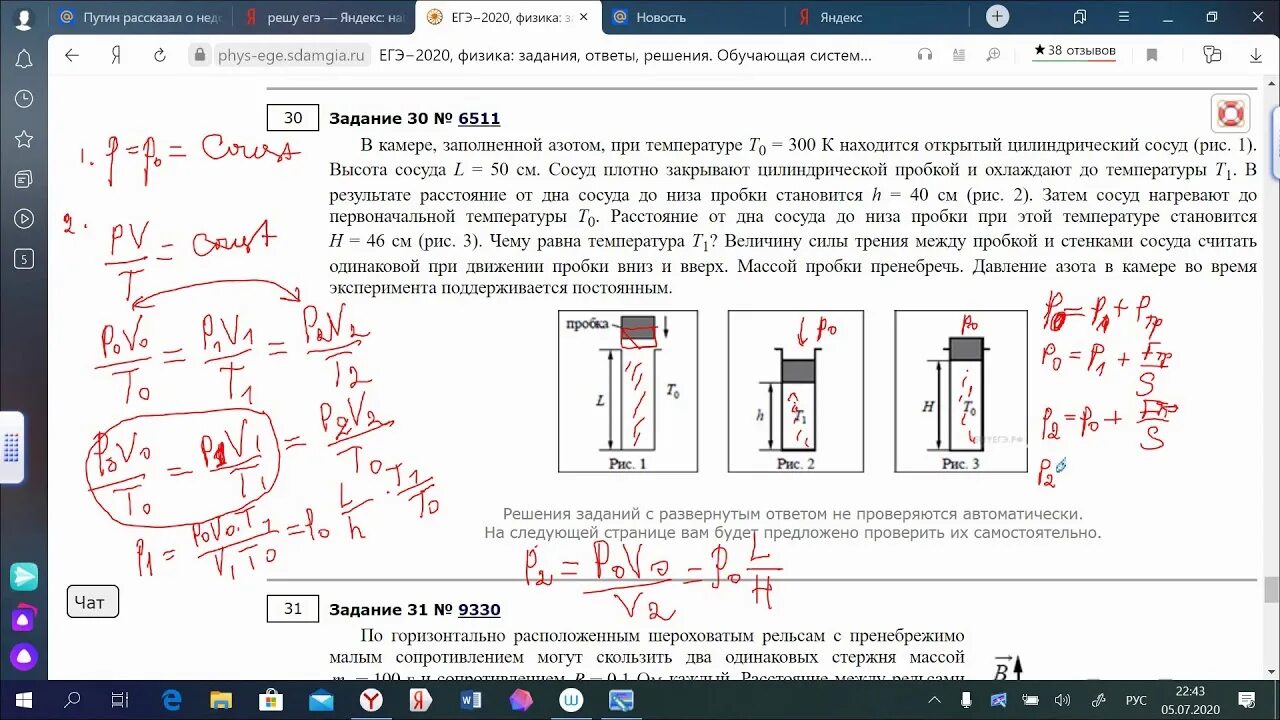Open Task View on the taskbar
The image size is (1280, 720).
tap(120, 700)
